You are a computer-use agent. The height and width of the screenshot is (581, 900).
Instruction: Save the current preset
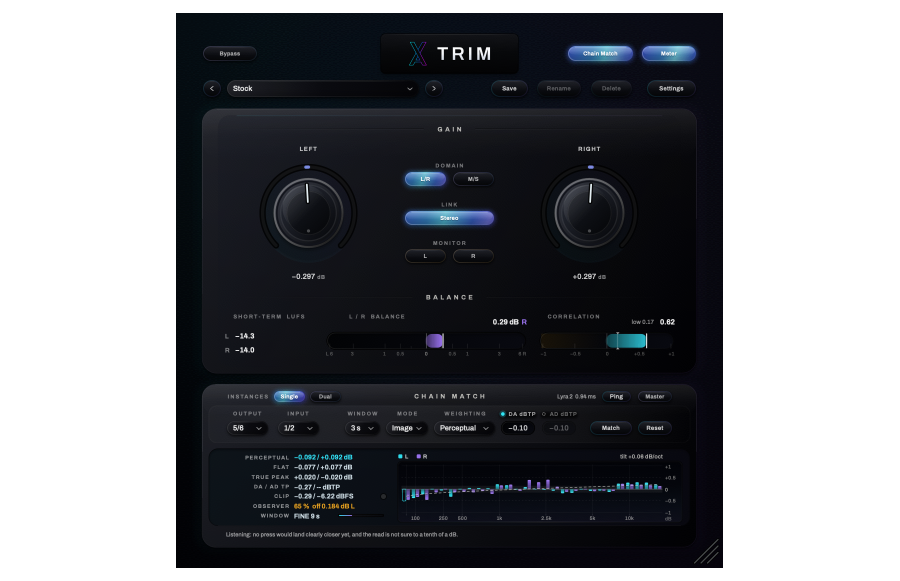pyautogui.click(x=509, y=88)
